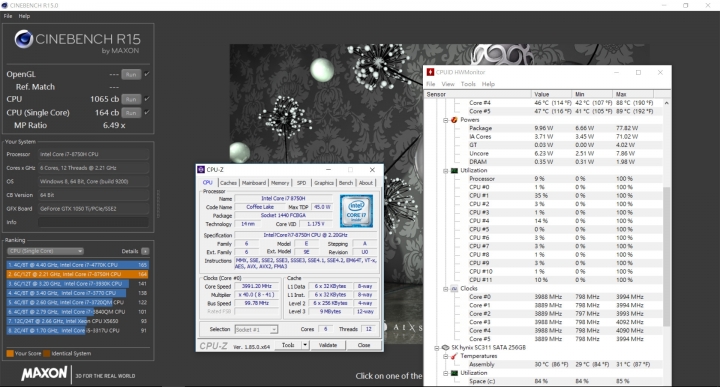Collapse the SK hynix SC311 drive node
The image size is (720, 387).
(437, 348)
